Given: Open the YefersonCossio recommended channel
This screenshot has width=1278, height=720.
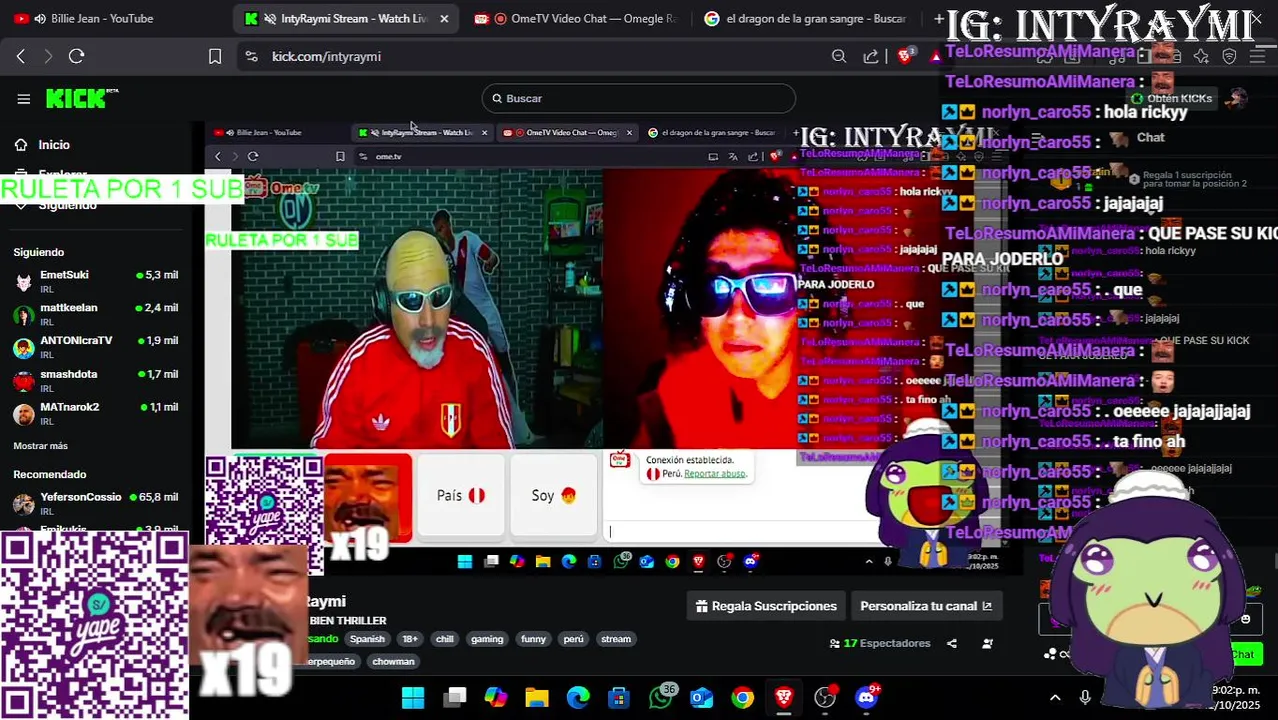Looking at the screenshot, I should [95, 503].
